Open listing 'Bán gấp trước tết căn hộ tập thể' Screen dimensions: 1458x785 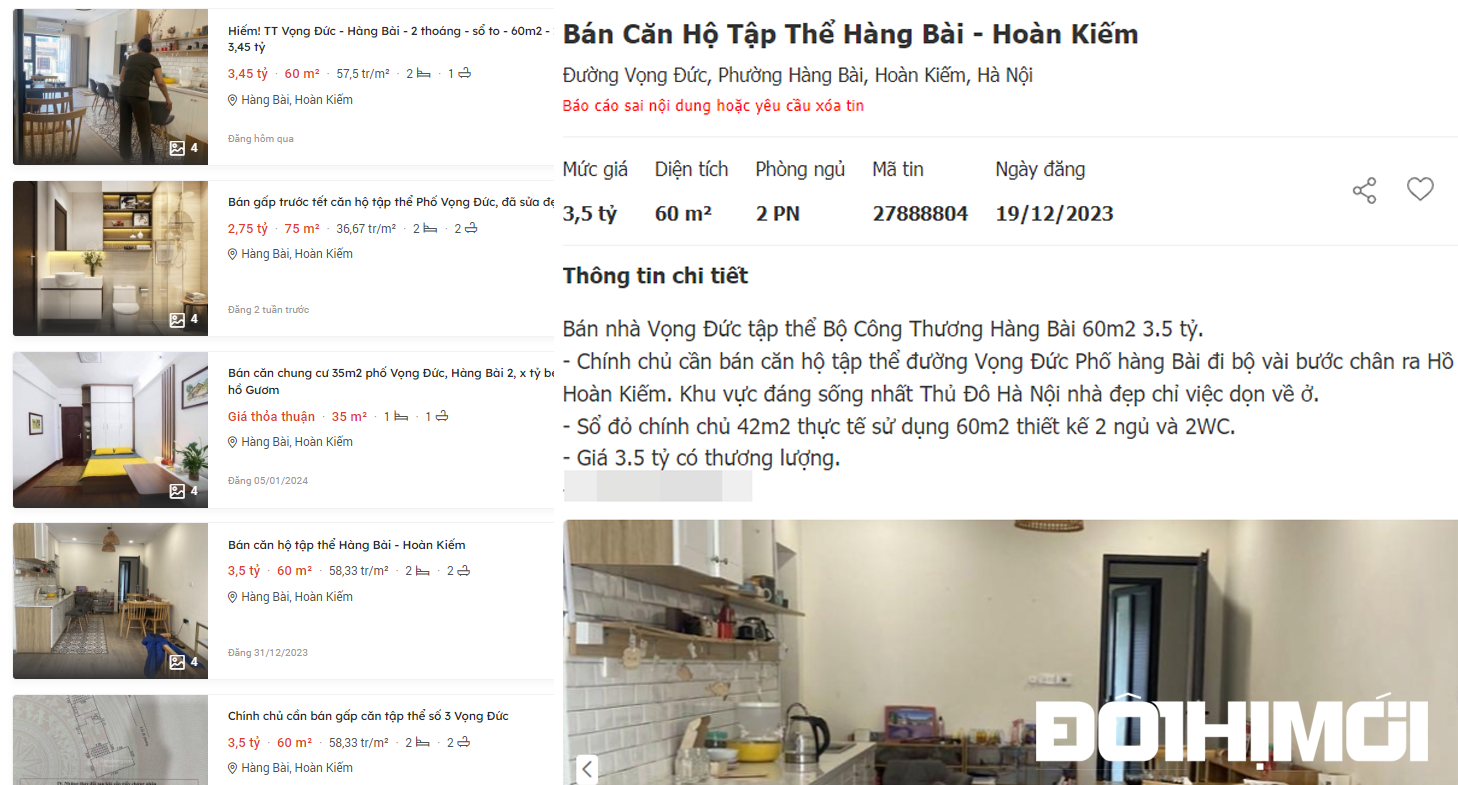[x=391, y=203]
